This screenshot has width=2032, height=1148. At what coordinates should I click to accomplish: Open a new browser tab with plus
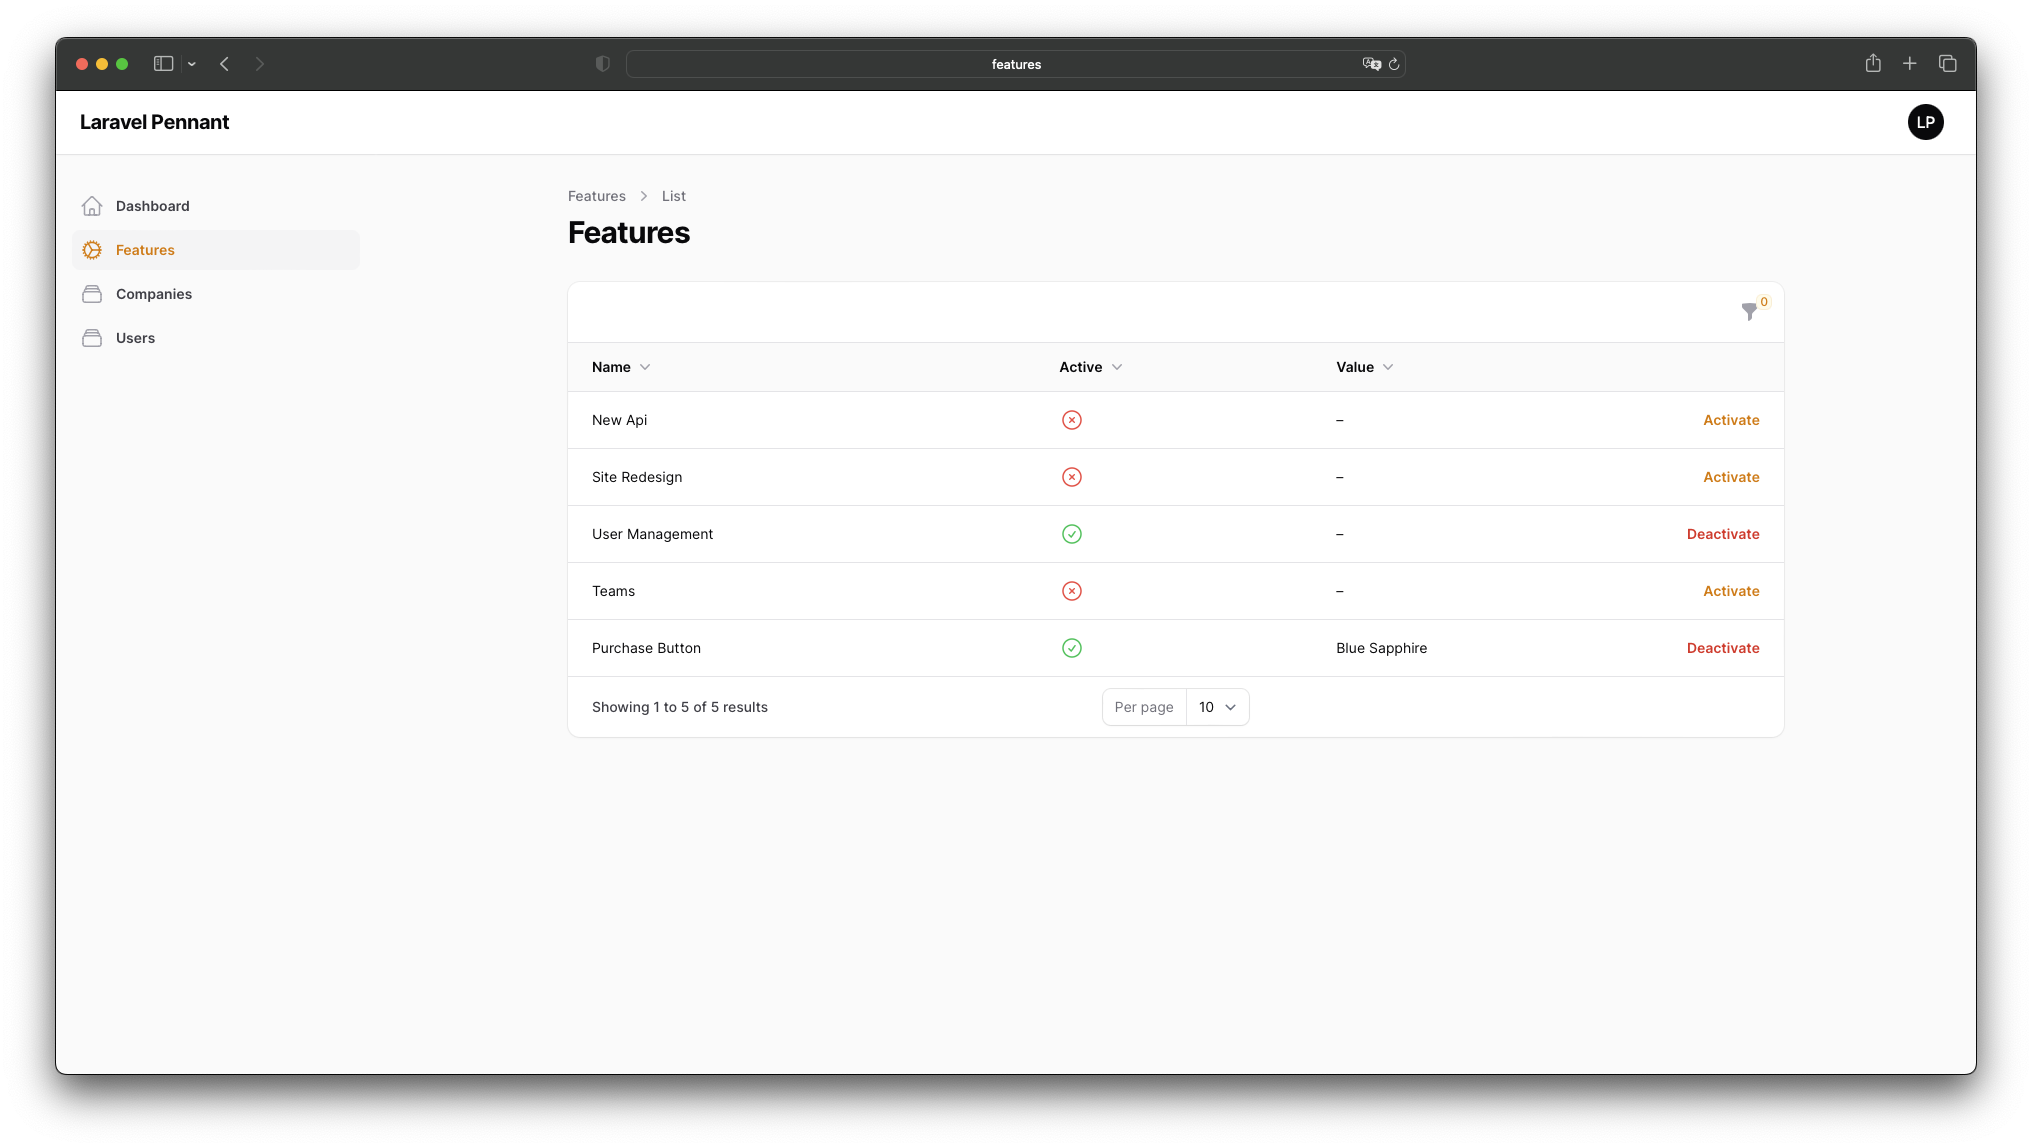[1909, 64]
